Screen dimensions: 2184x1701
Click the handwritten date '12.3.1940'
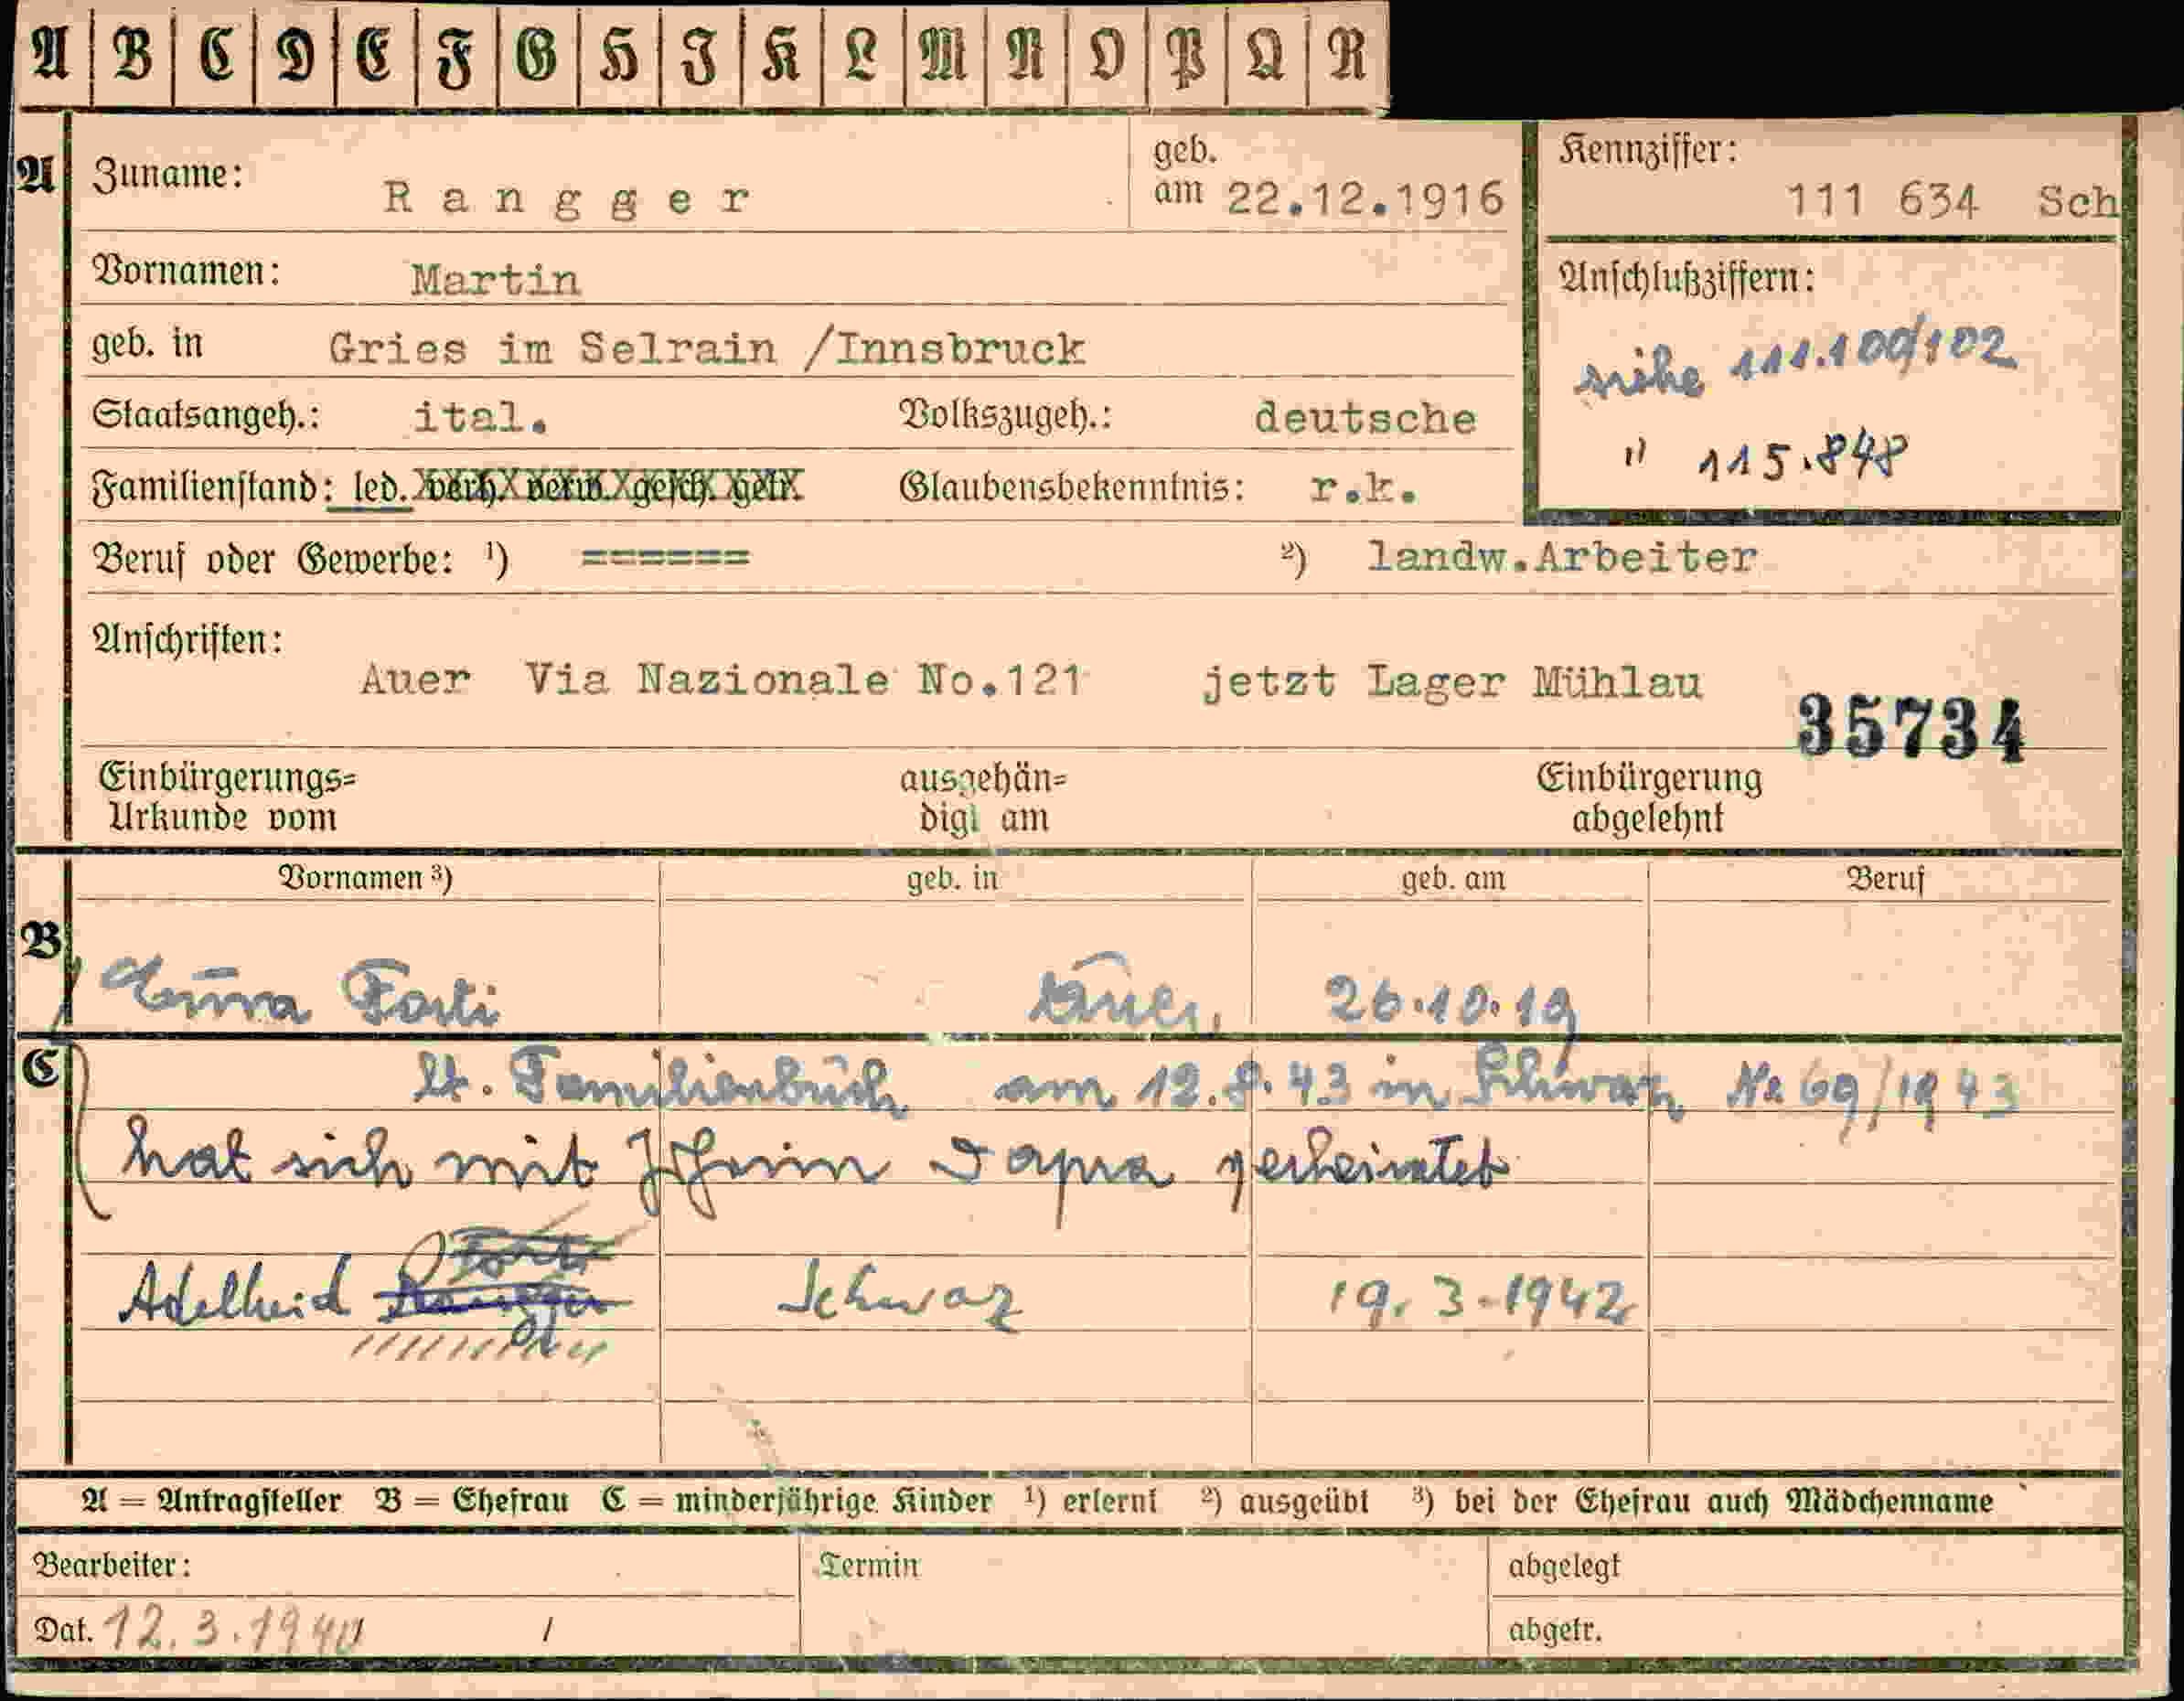235,1631
